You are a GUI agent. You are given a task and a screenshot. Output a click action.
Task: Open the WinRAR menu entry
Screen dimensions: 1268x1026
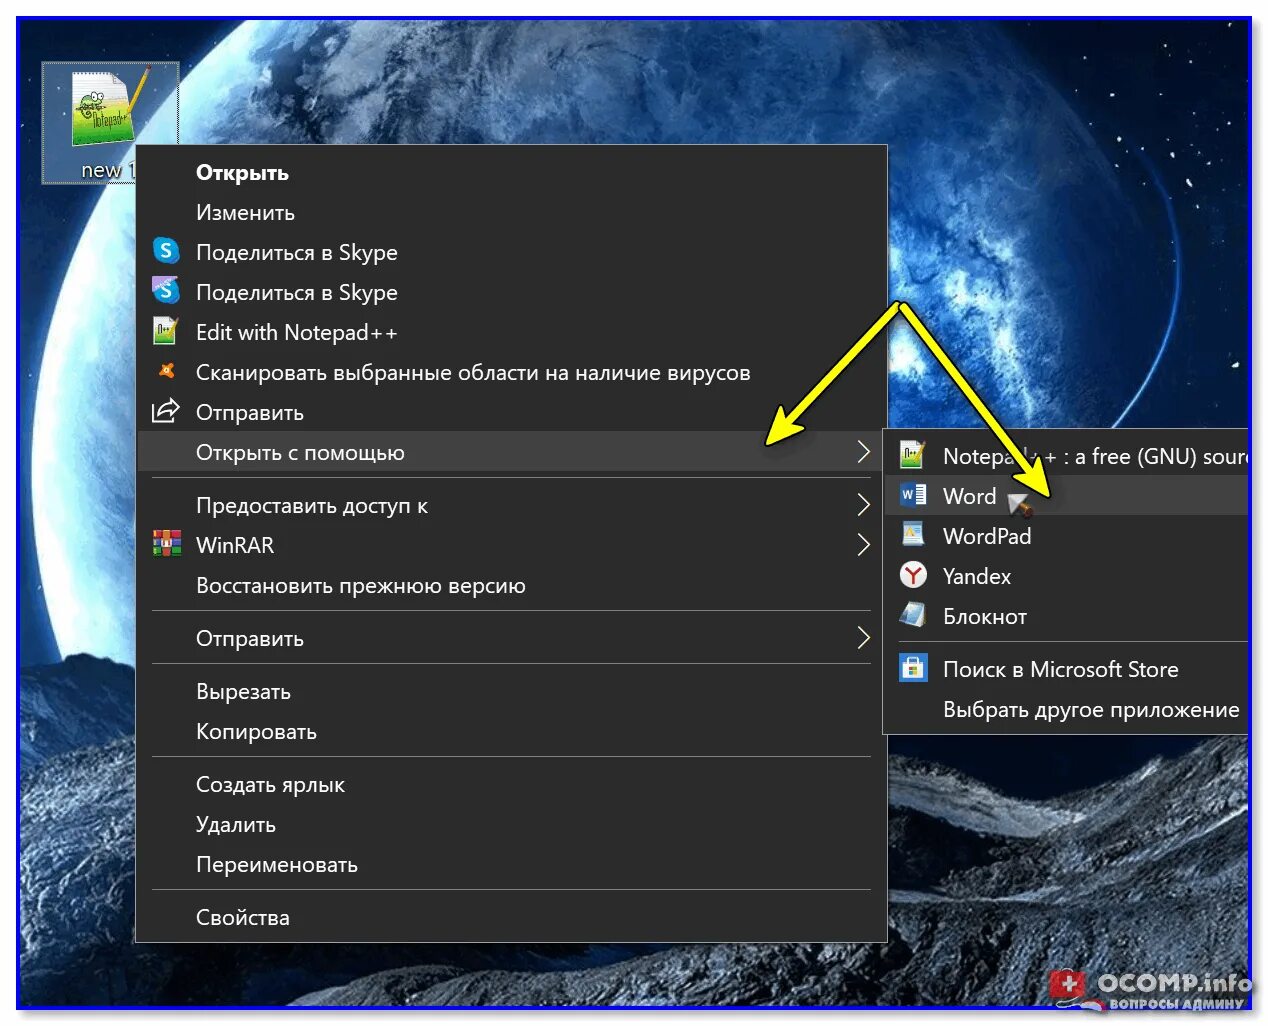point(511,545)
